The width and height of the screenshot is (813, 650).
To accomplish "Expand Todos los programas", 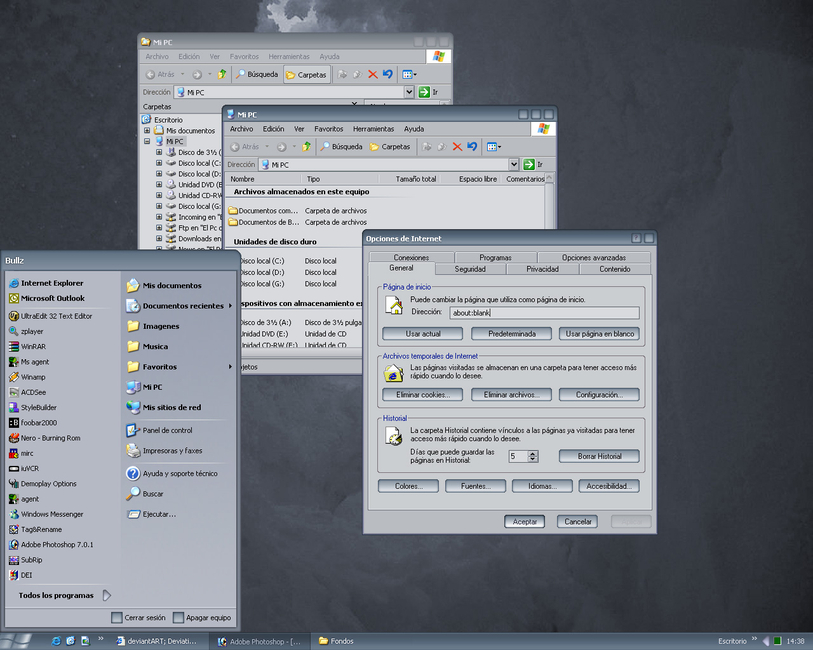I will [x=64, y=595].
